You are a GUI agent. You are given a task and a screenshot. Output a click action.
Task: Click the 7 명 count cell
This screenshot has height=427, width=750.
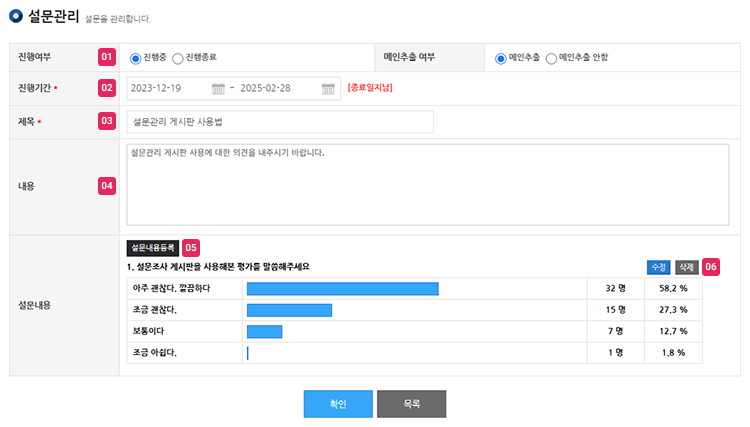[616, 331]
